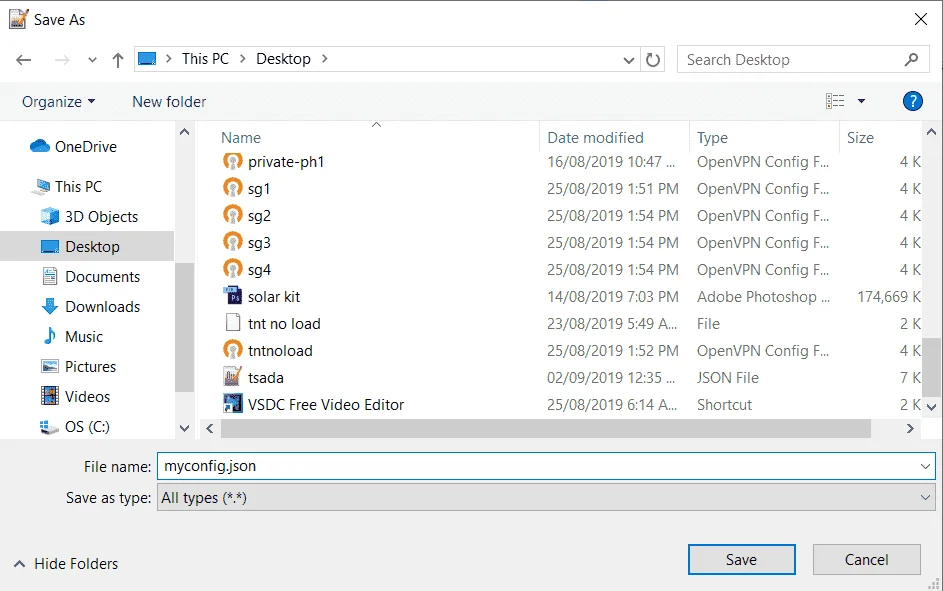Screen dimensions: 943x591
Task: Click the Photoshop icon of solar kit
Action: [x=233, y=296]
